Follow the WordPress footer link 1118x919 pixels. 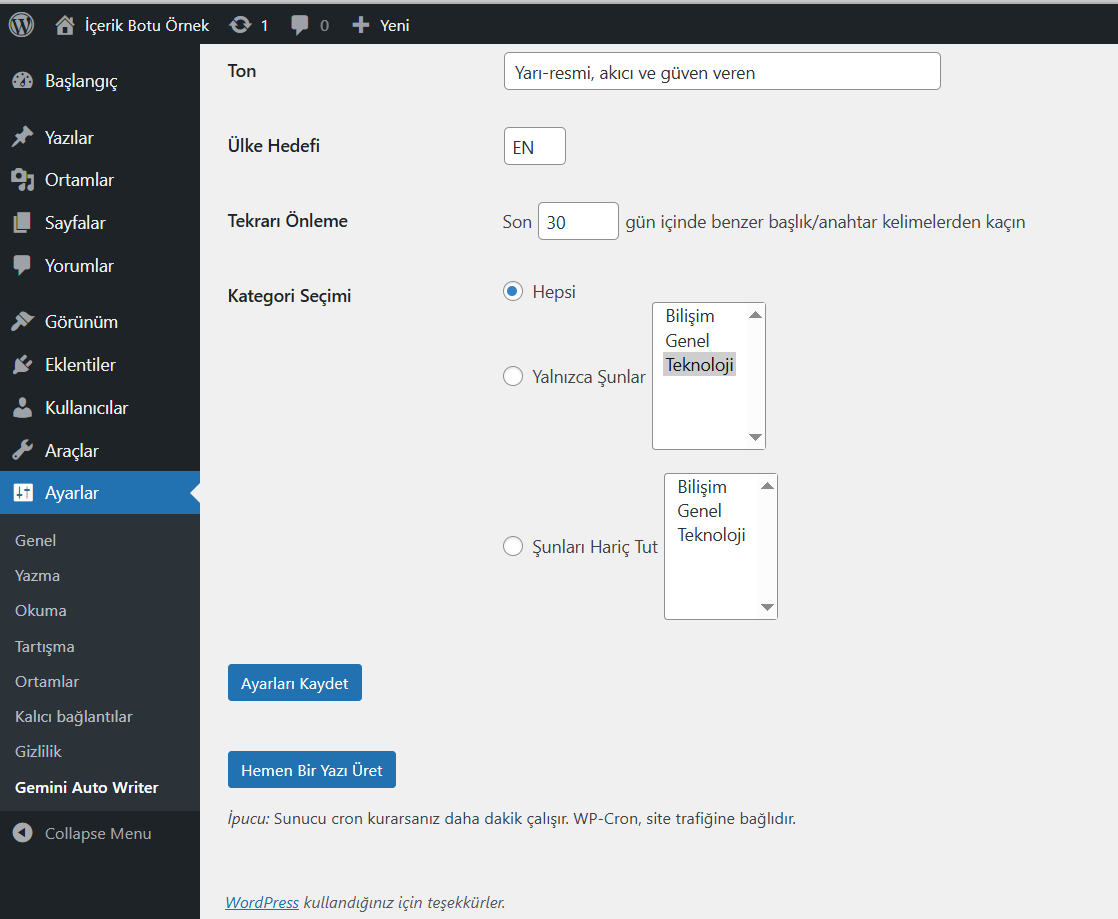point(262,902)
